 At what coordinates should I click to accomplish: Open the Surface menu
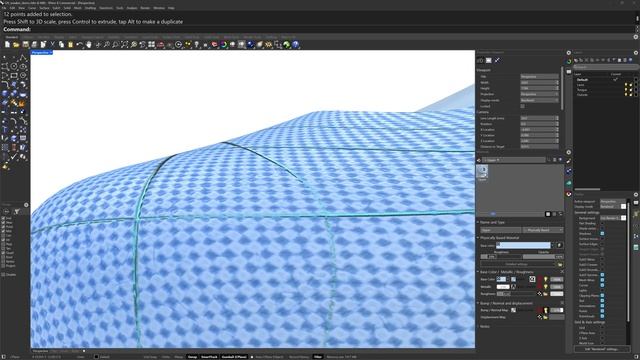44,8
